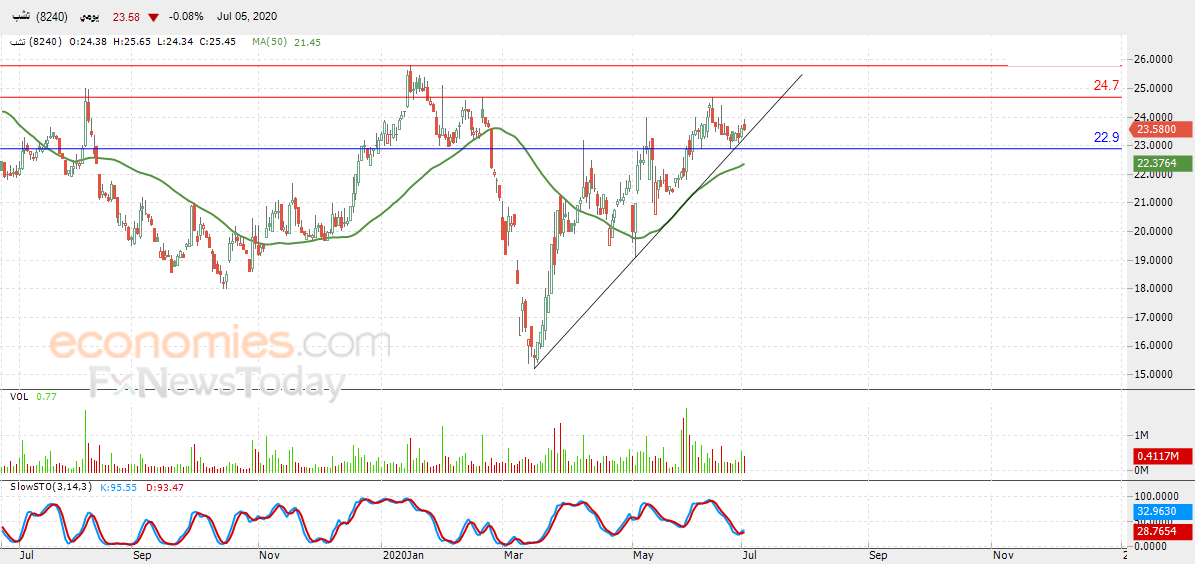Click the date Jul 05, 2020
The width and height of the screenshot is (1195, 564).
coord(247,17)
